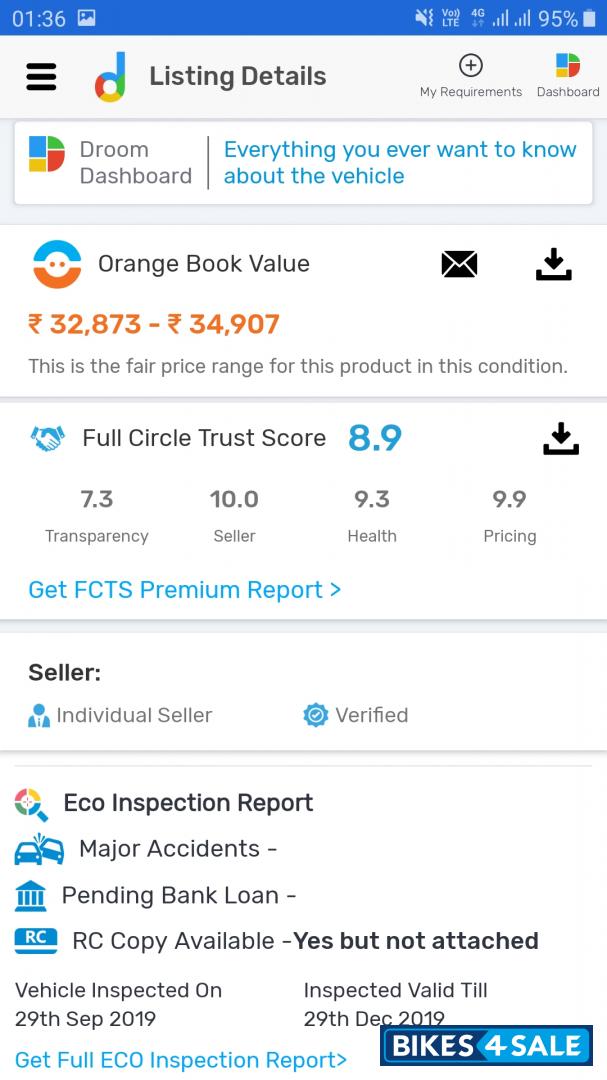Tap the Transparency score 7.3

click(x=96, y=499)
